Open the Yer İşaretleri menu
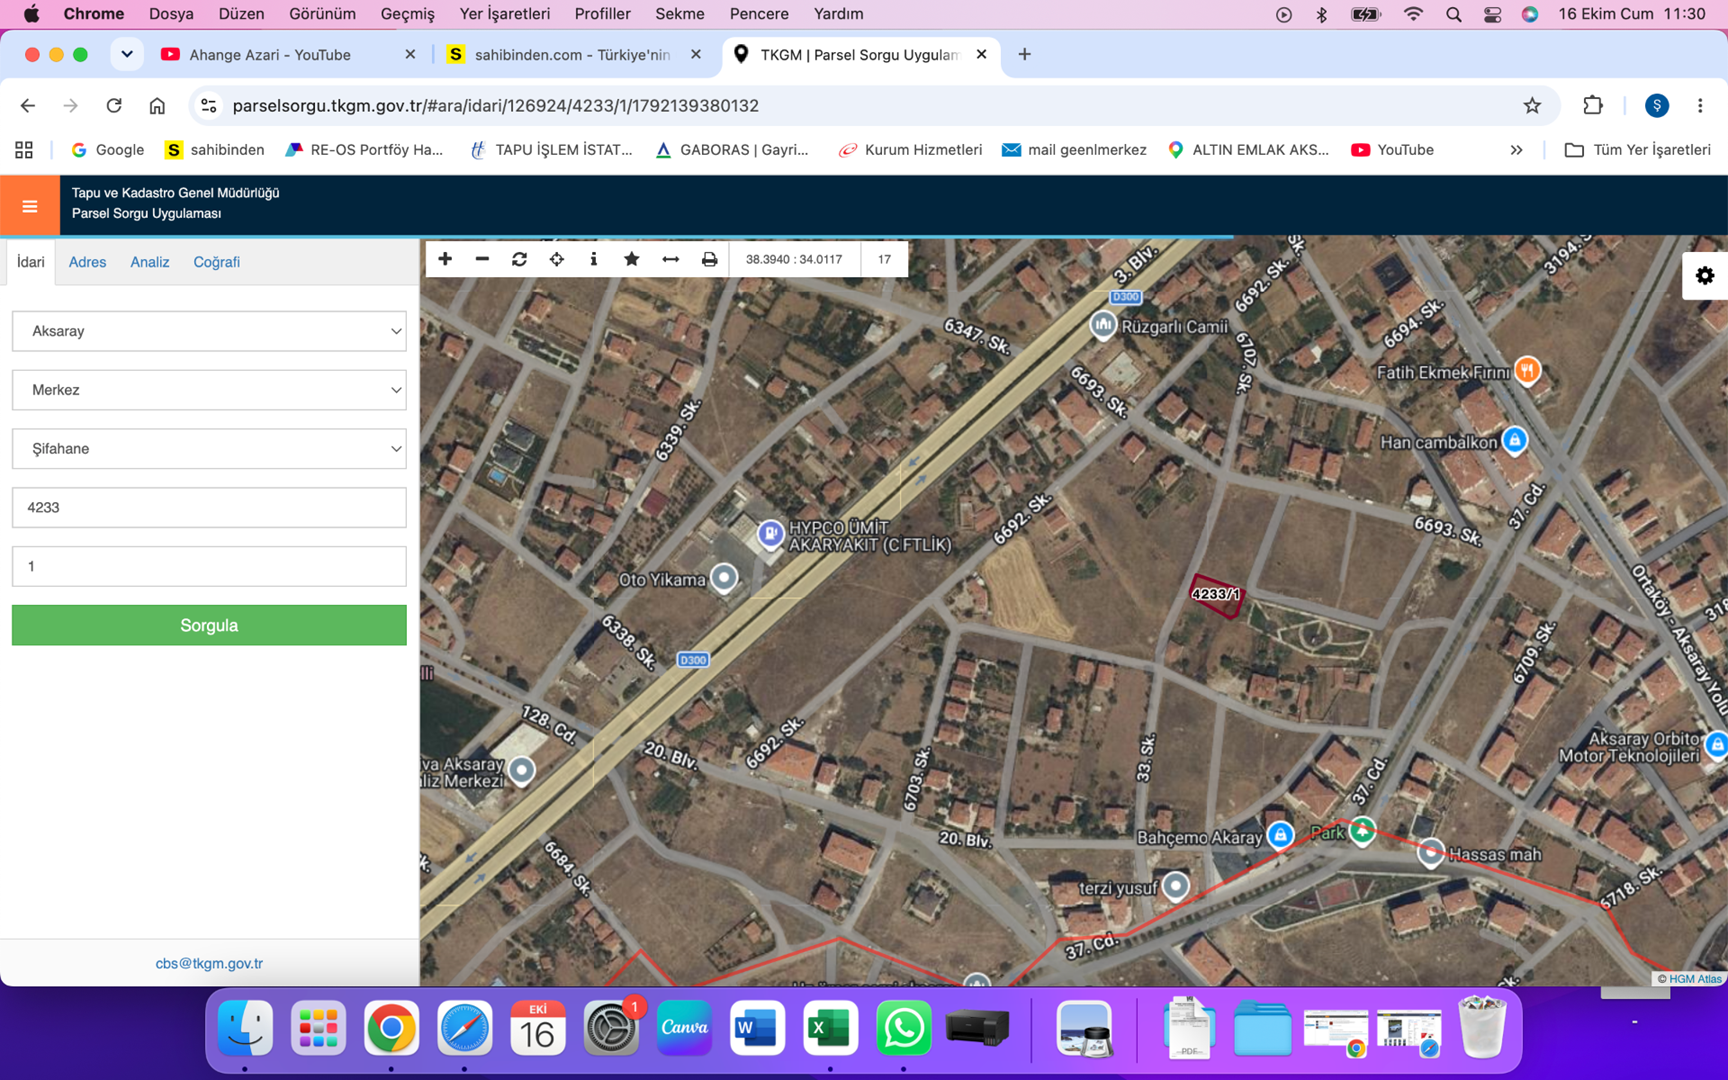Image resolution: width=1728 pixels, height=1080 pixels. (x=504, y=14)
